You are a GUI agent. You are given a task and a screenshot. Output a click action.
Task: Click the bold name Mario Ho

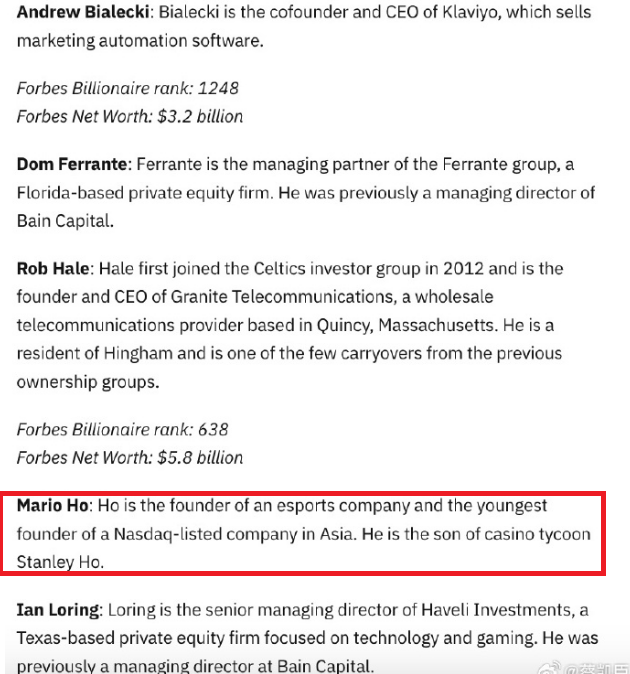(x=54, y=506)
